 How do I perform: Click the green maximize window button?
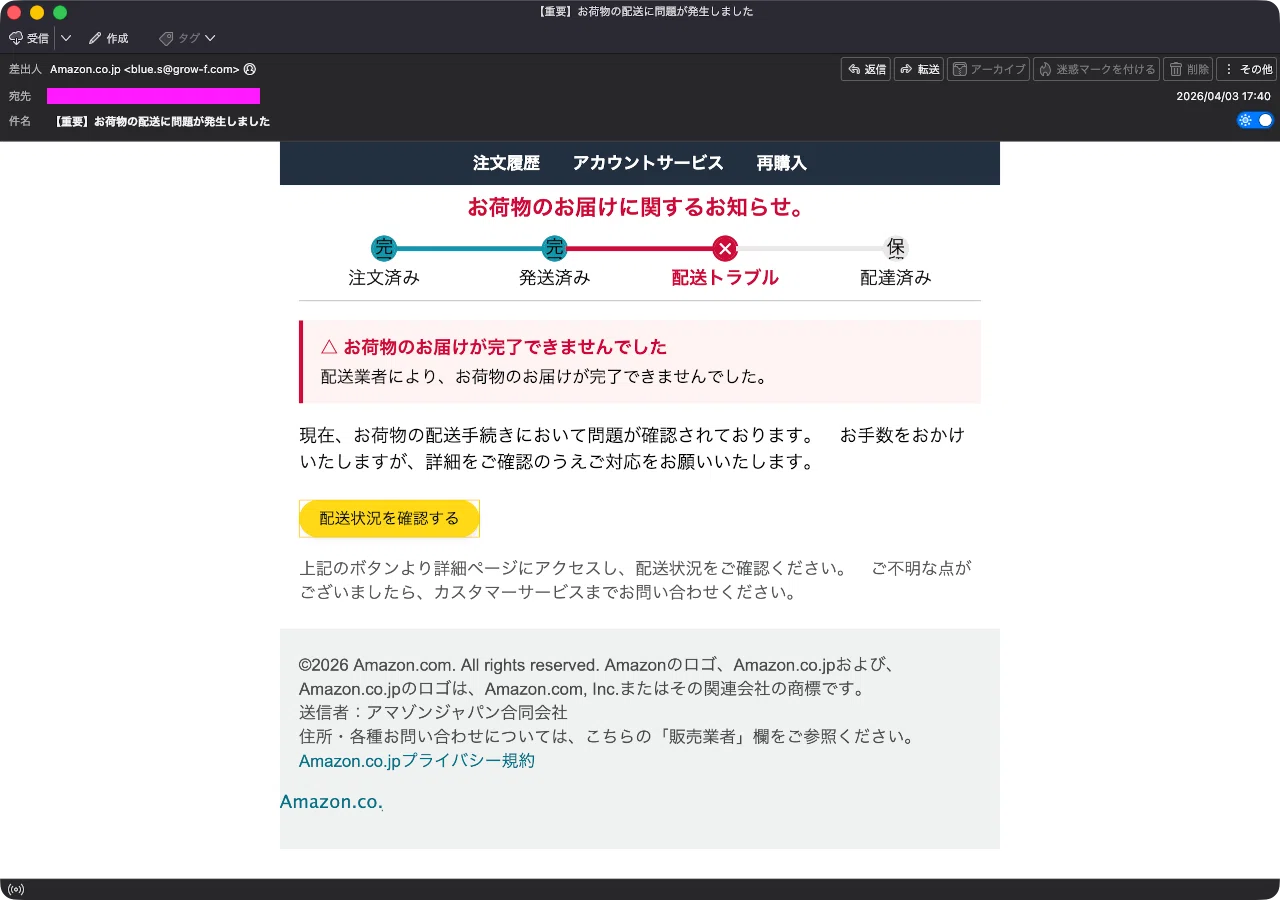click(60, 12)
